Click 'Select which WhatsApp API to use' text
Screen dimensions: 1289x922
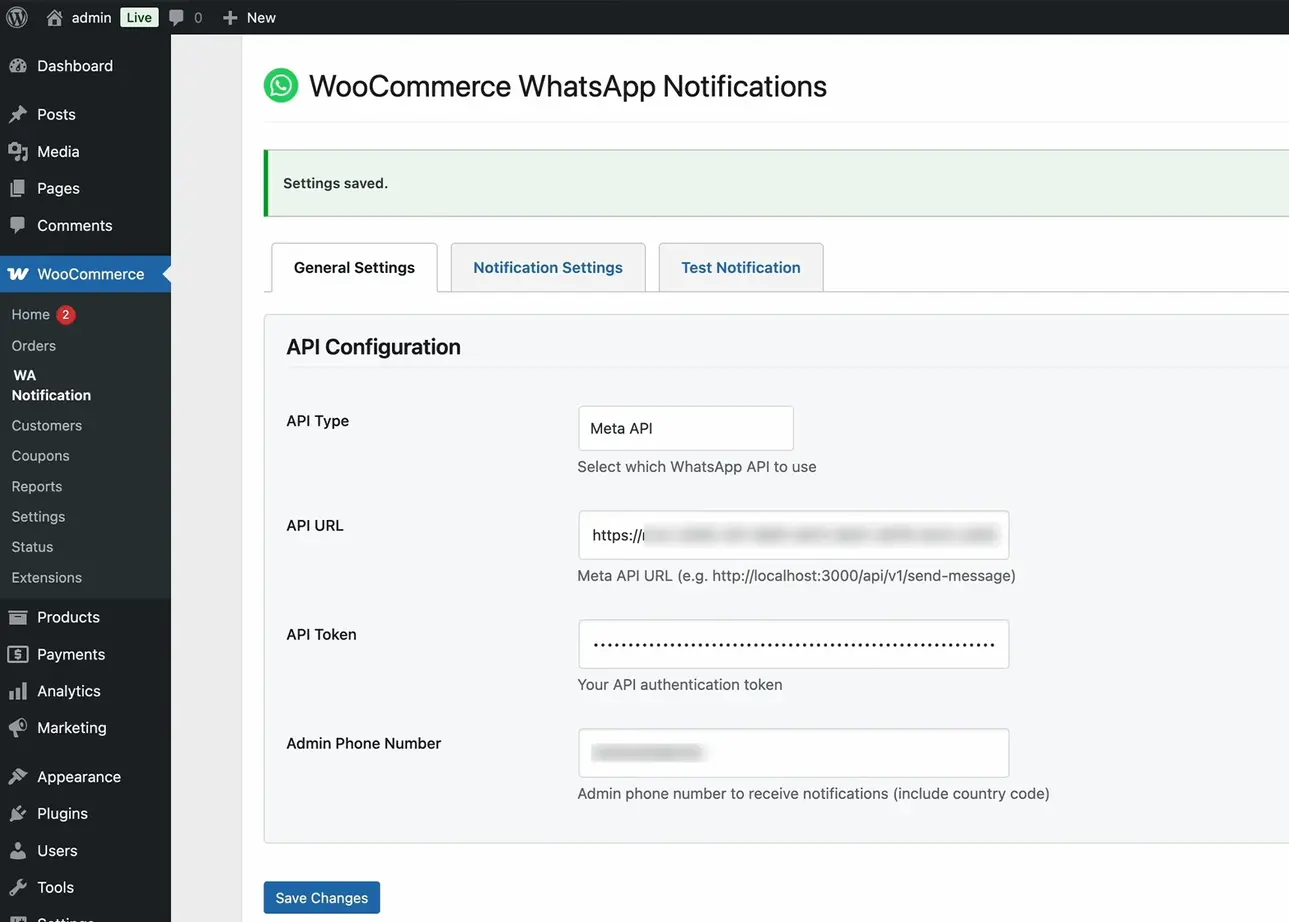click(697, 467)
